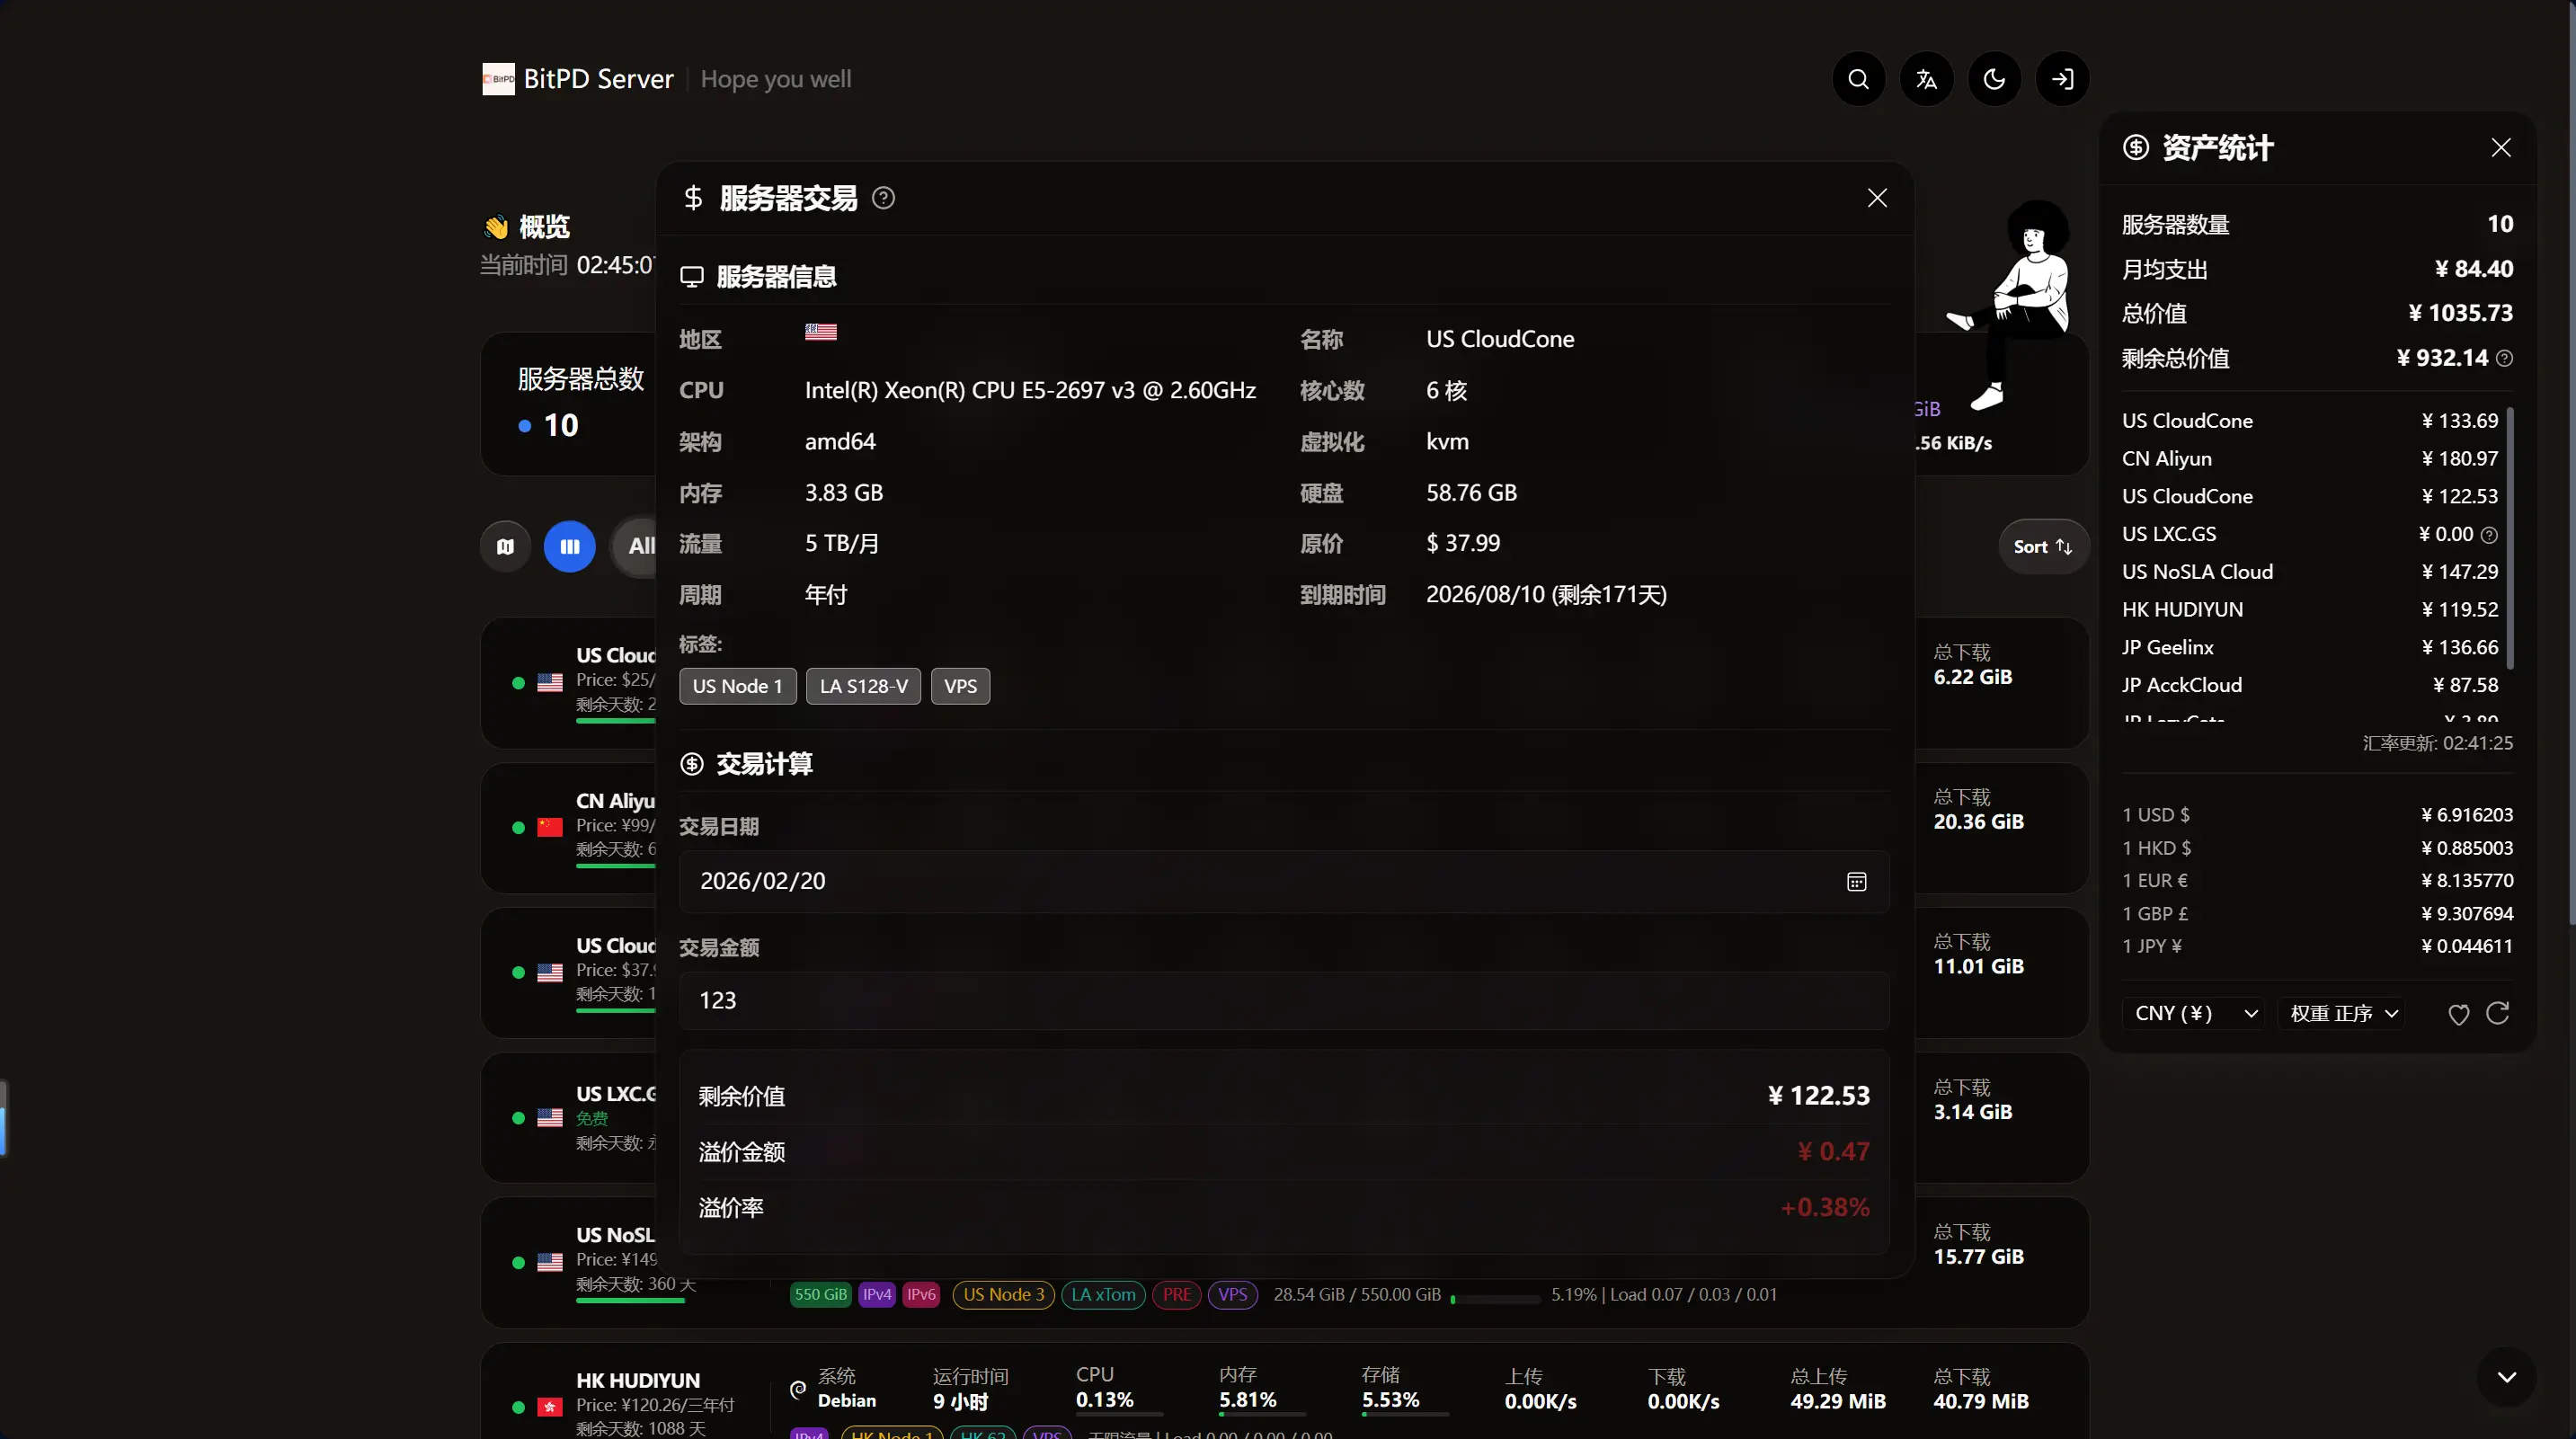The width and height of the screenshot is (2576, 1439).
Task: Click the US Node 1 tag
Action: [738, 686]
